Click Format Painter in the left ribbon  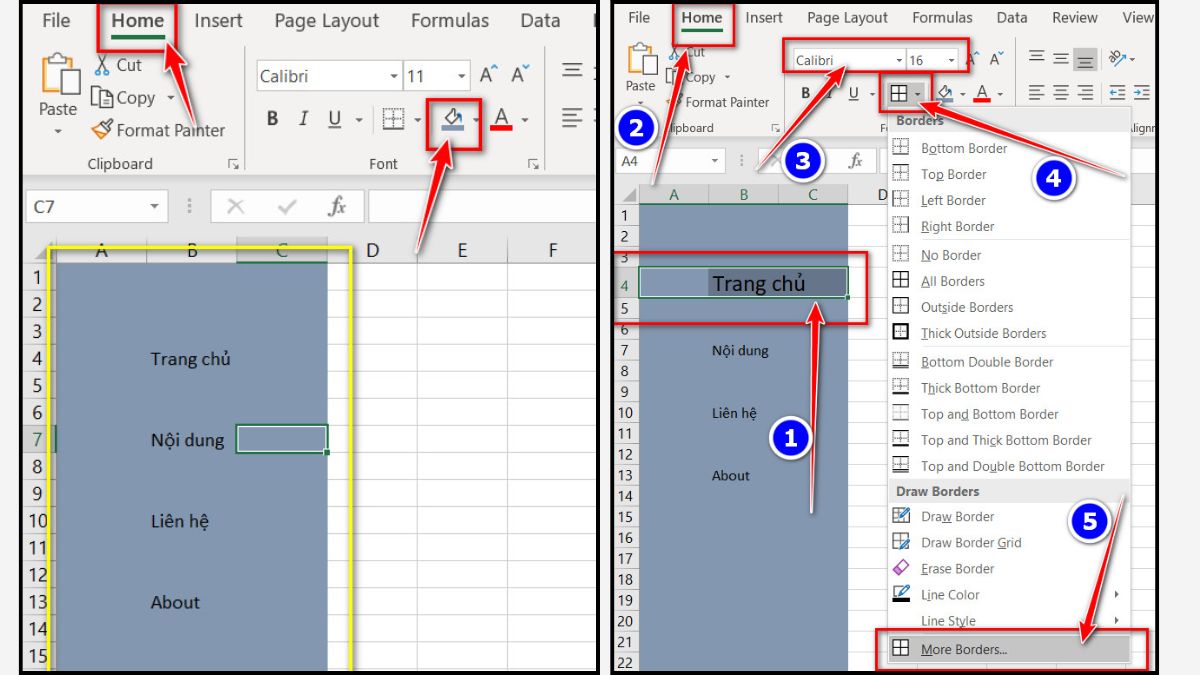(x=158, y=130)
